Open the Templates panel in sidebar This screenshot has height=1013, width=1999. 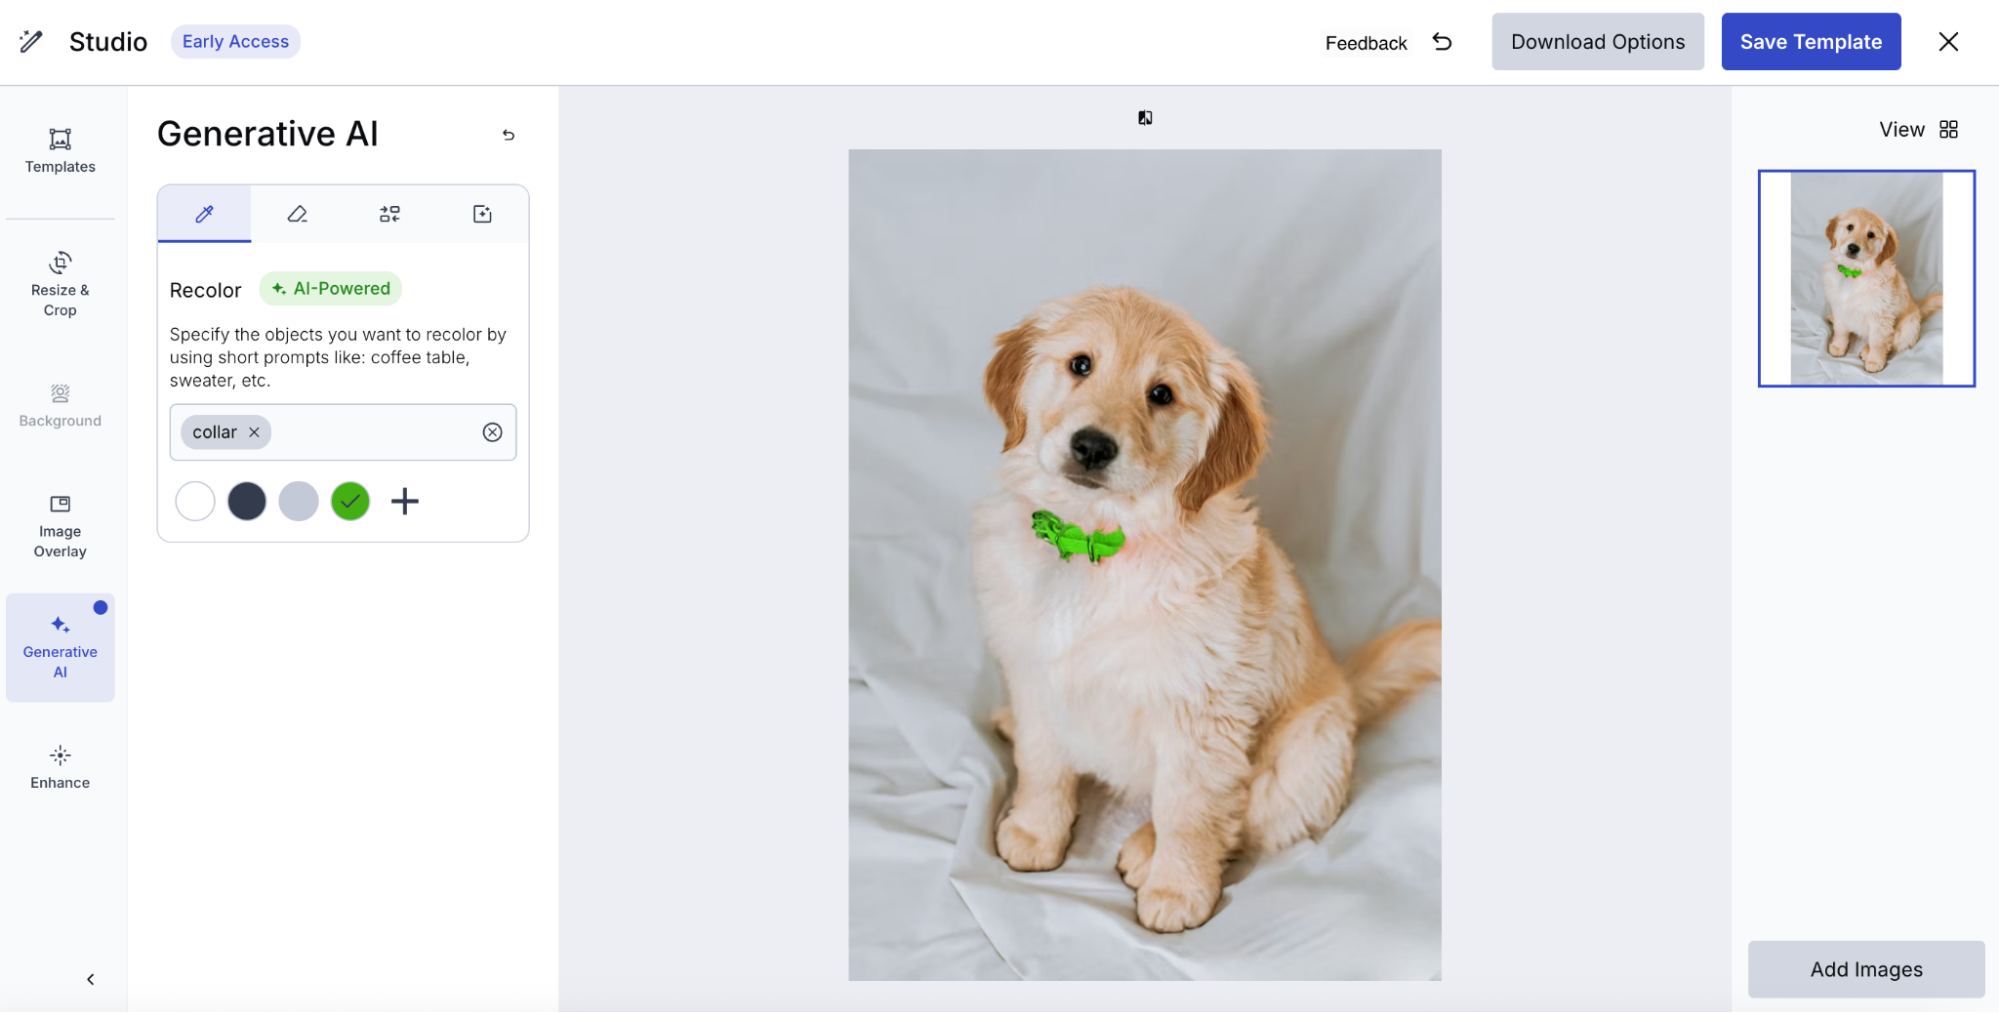click(60, 150)
